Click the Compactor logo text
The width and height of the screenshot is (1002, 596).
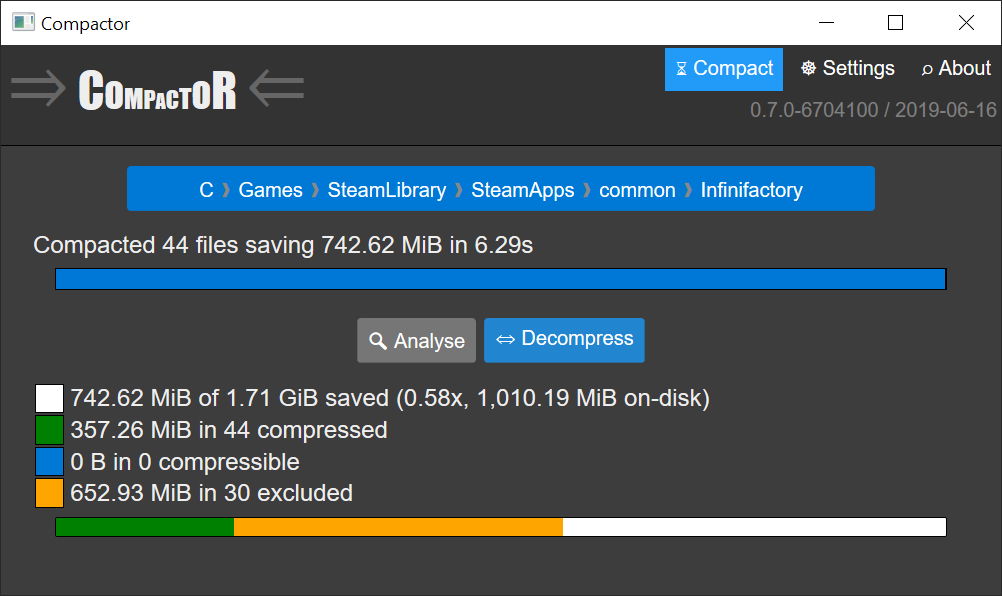(157, 90)
